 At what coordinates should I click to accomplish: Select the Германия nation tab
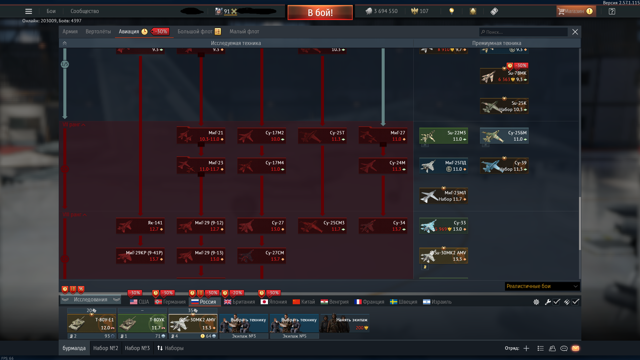point(170,302)
